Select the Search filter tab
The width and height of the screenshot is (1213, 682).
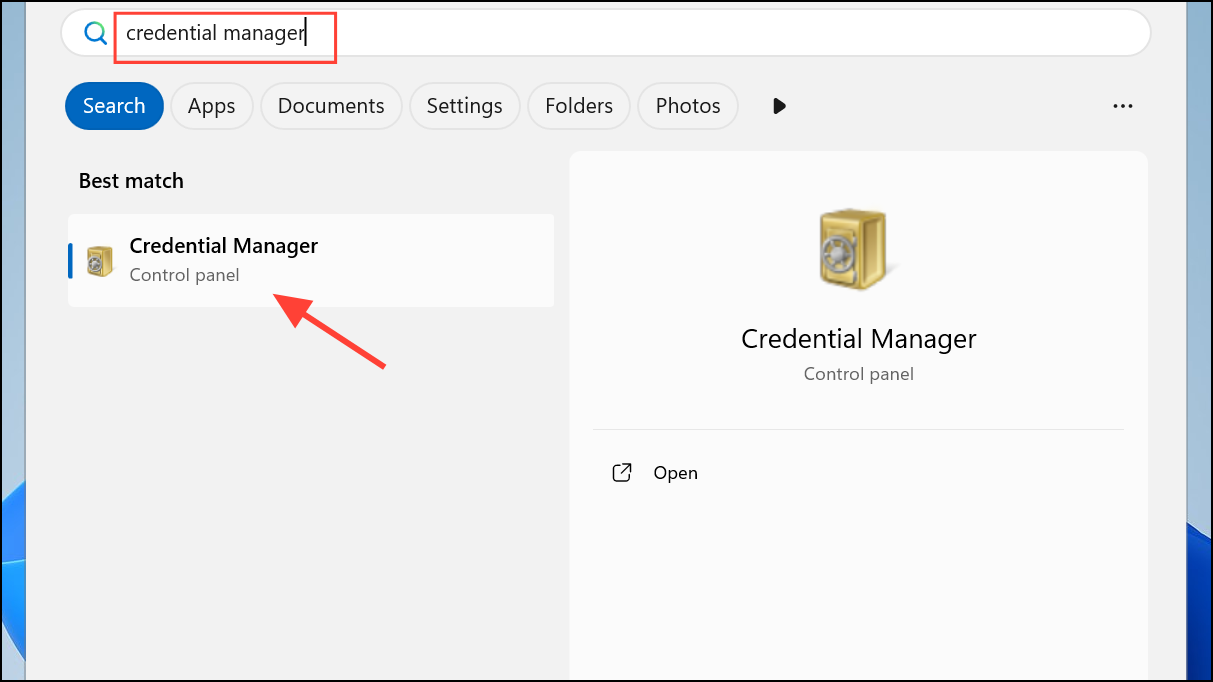pyautogui.click(x=114, y=106)
